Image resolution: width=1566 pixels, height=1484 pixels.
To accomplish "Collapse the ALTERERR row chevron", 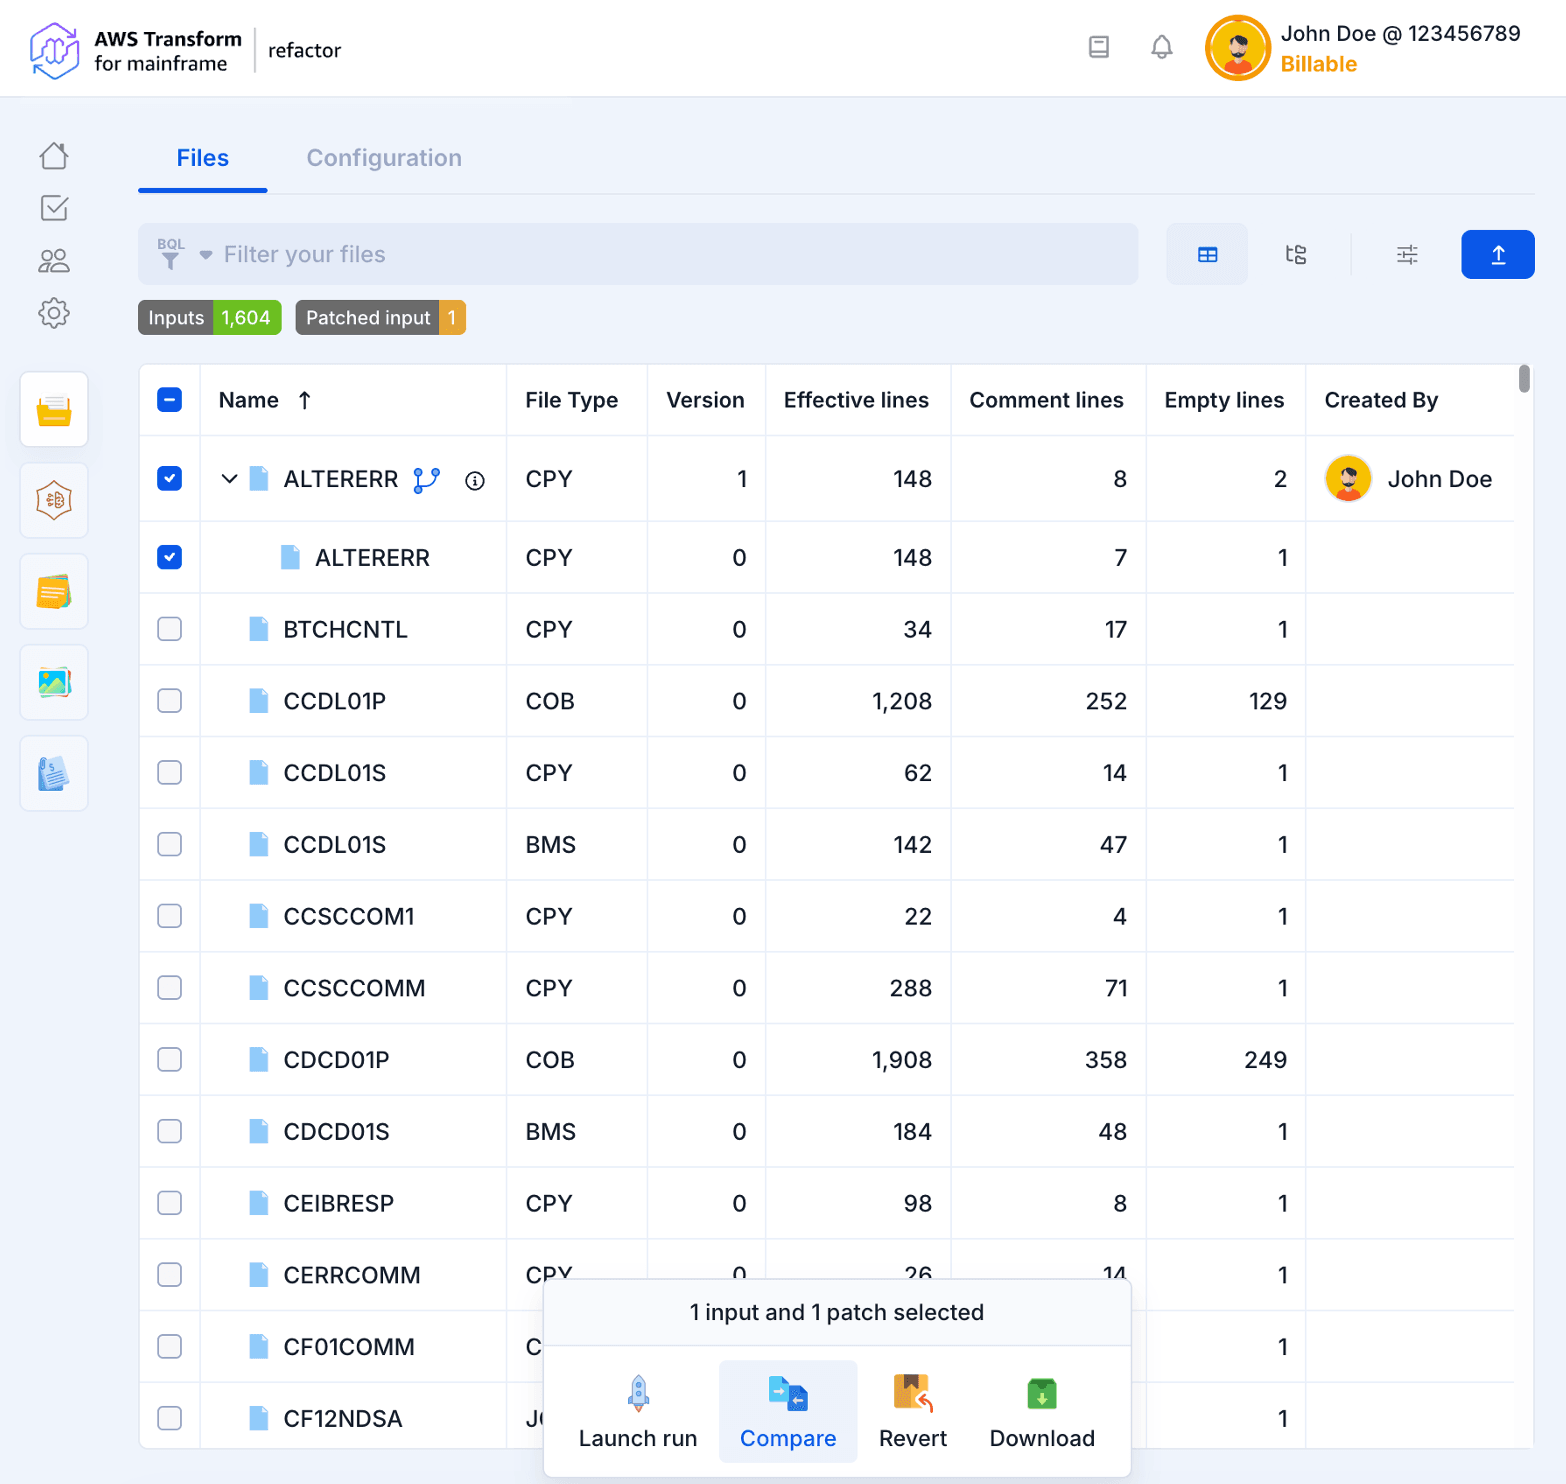I will coord(229,479).
